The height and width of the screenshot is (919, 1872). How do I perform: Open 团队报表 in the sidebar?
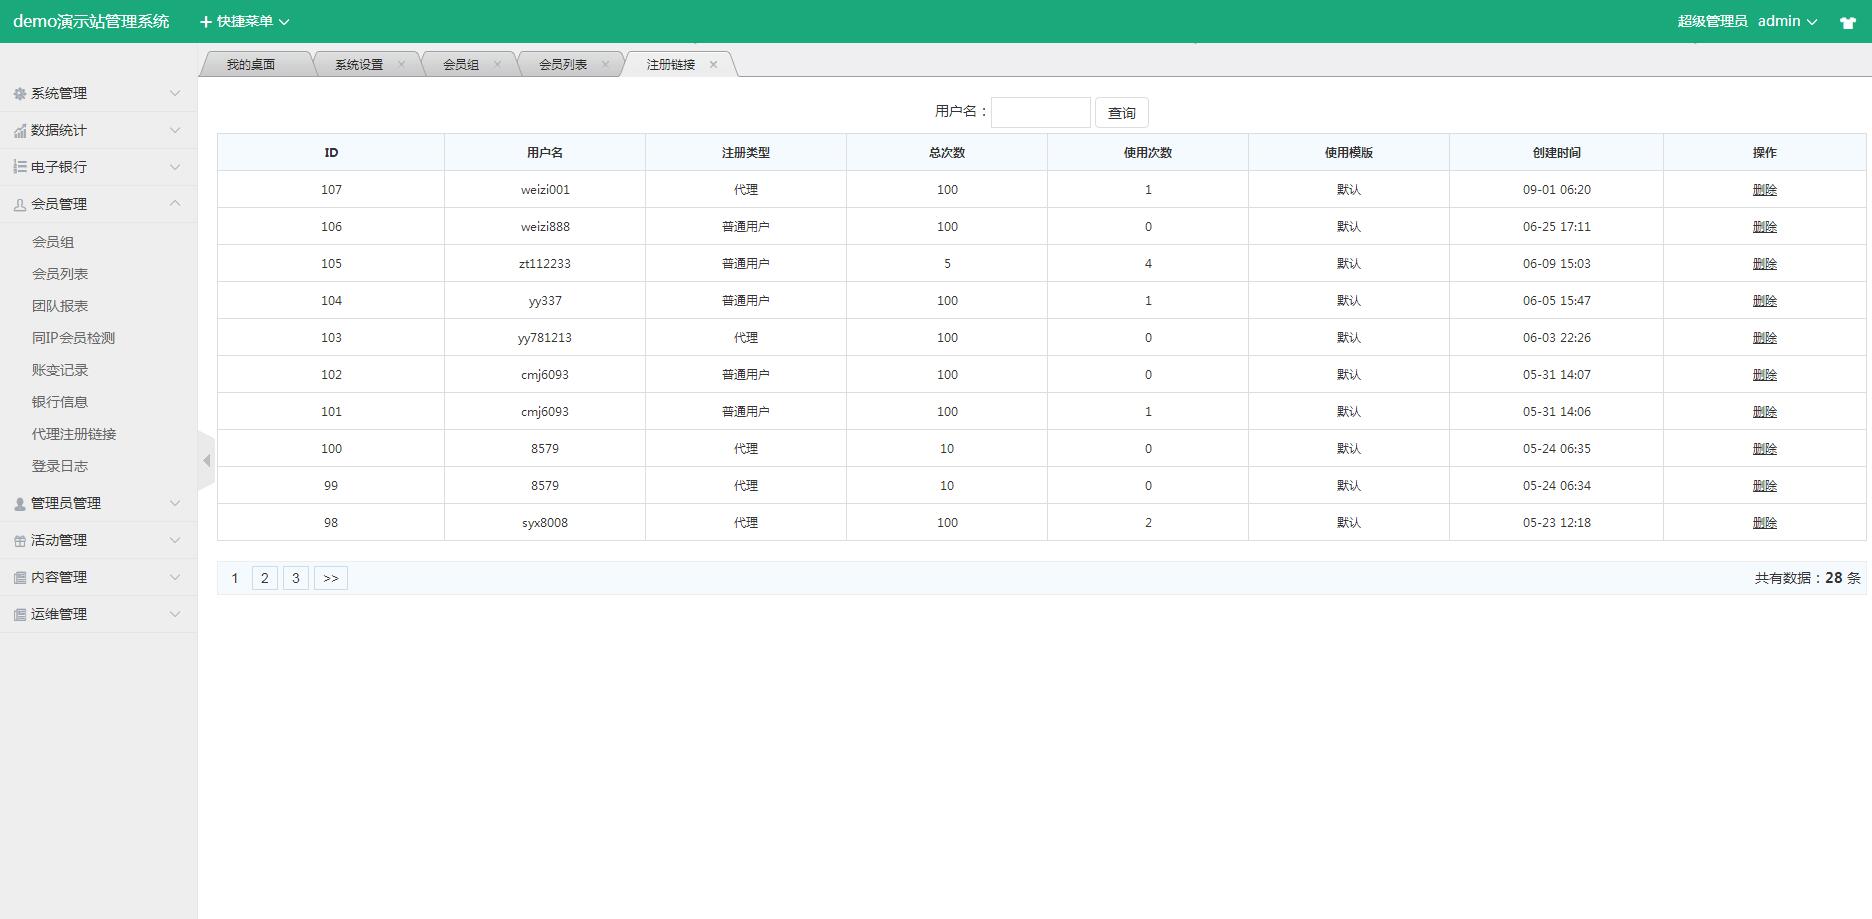(x=60, y=306)
